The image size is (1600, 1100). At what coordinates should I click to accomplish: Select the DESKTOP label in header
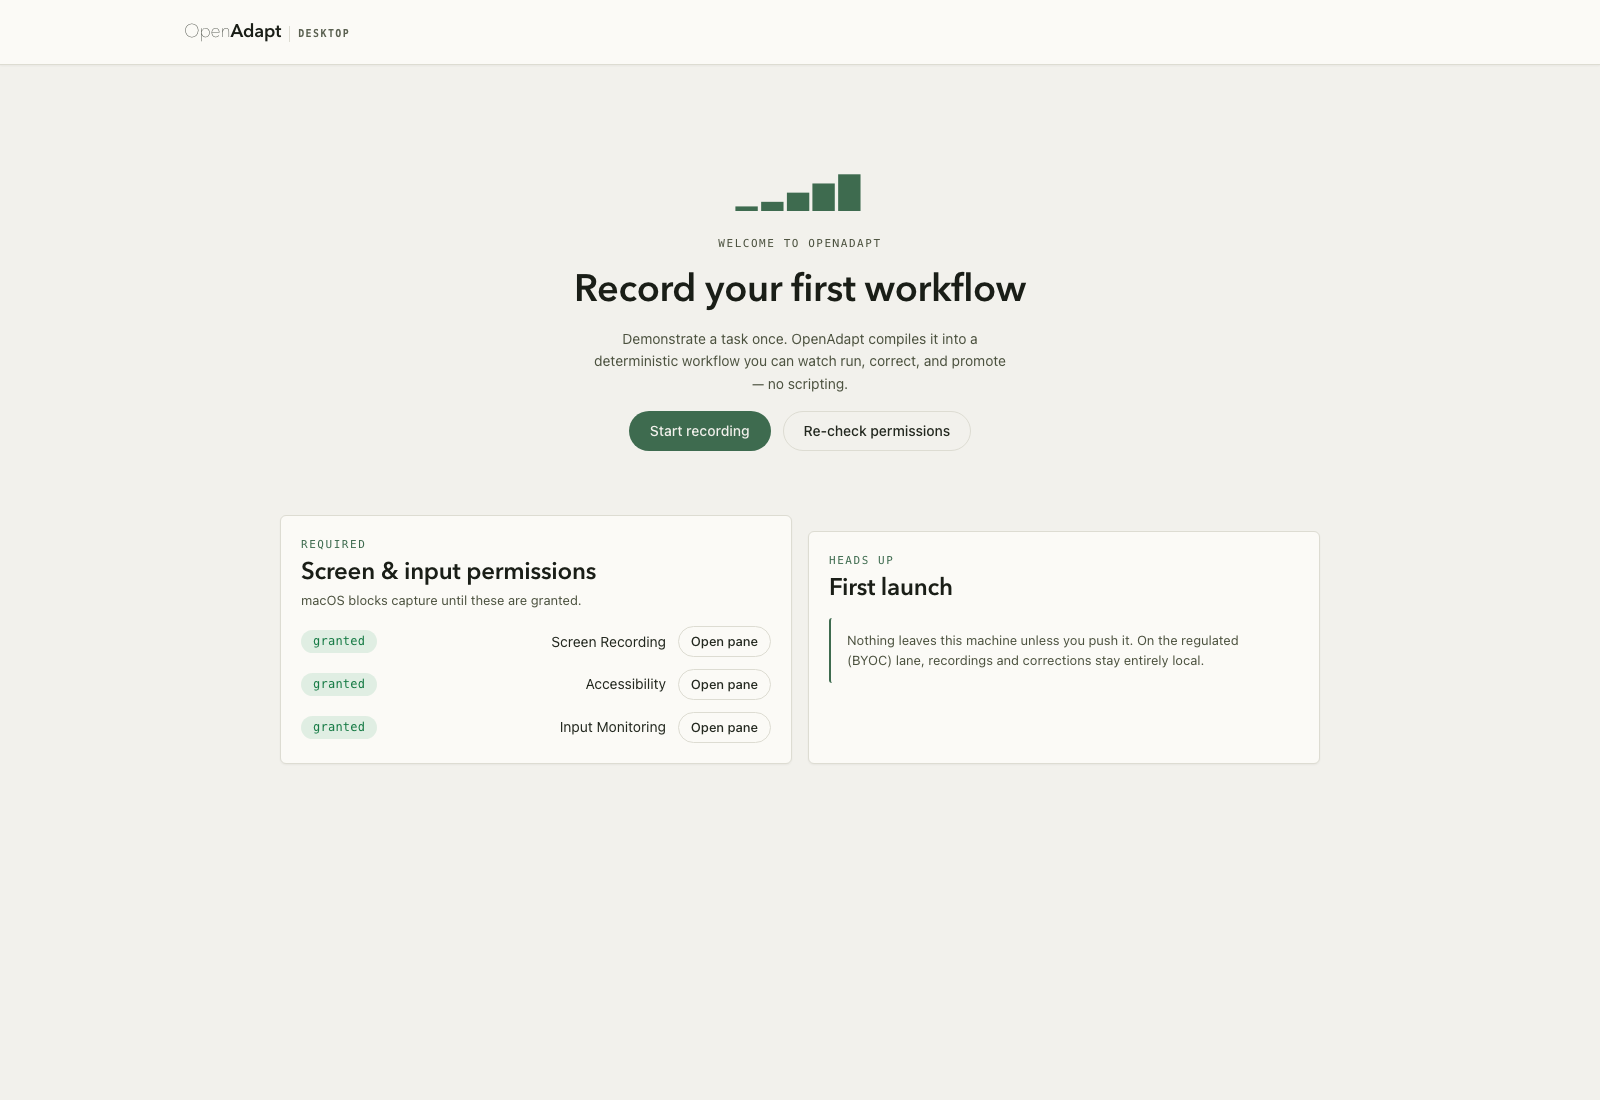tap(324, 33)
